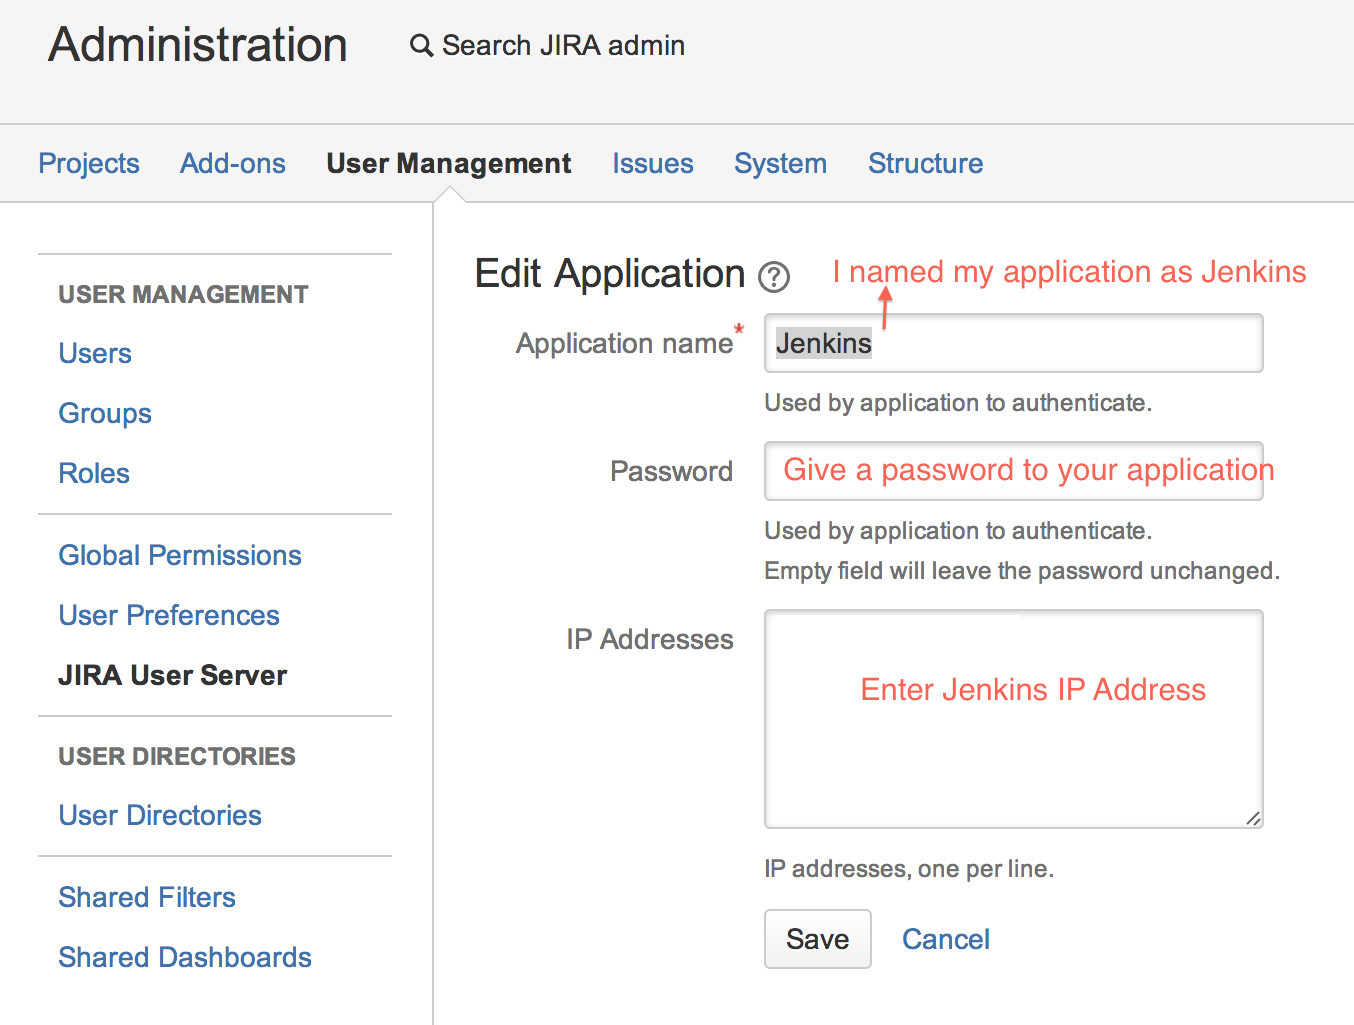The width and height of the screenshot is (1354, 1025).
Task: Open Global Permissions page
Action: pos(180,555)
